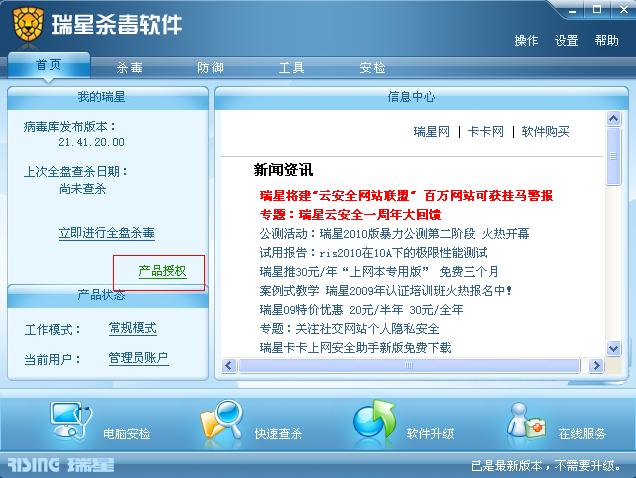Visit the 卡卡网 link
Viewport: 636px width, 478px height.
pos(486,131)
